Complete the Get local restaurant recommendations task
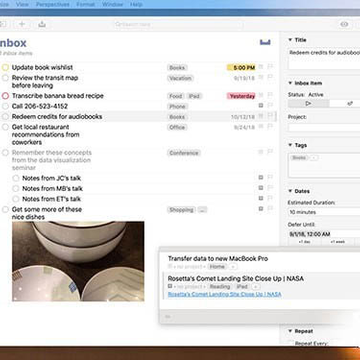The width and height of the screenshot is (360, 360). pyautogui.click(x=5, y=127)
